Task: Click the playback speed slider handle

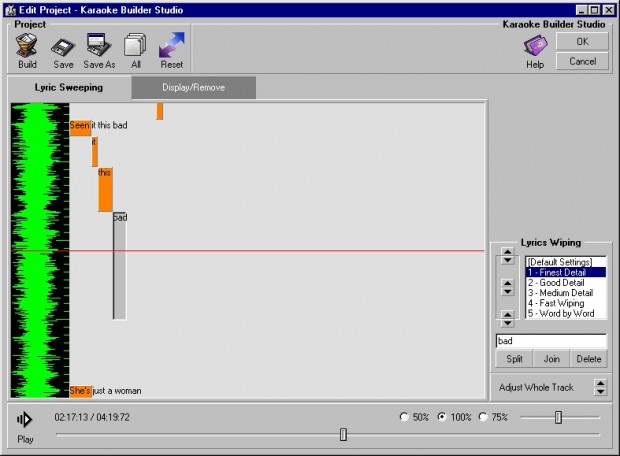Action: coord(558,417)
